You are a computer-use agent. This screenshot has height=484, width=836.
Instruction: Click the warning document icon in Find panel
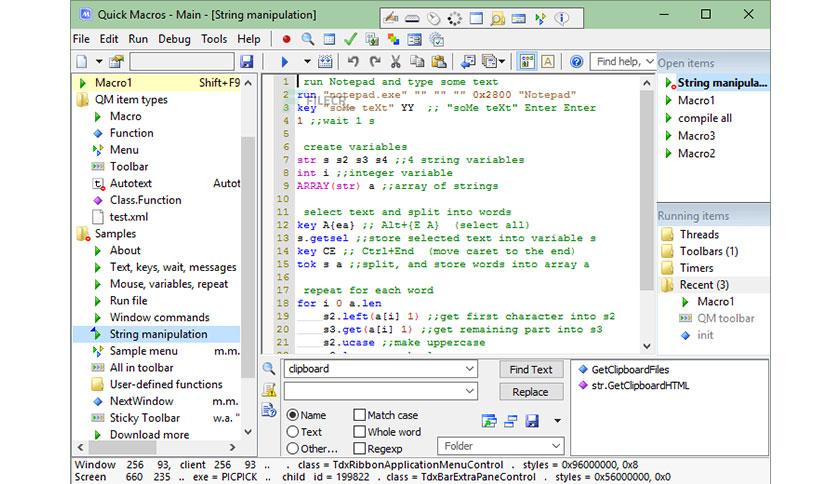(x=269, y=390)
